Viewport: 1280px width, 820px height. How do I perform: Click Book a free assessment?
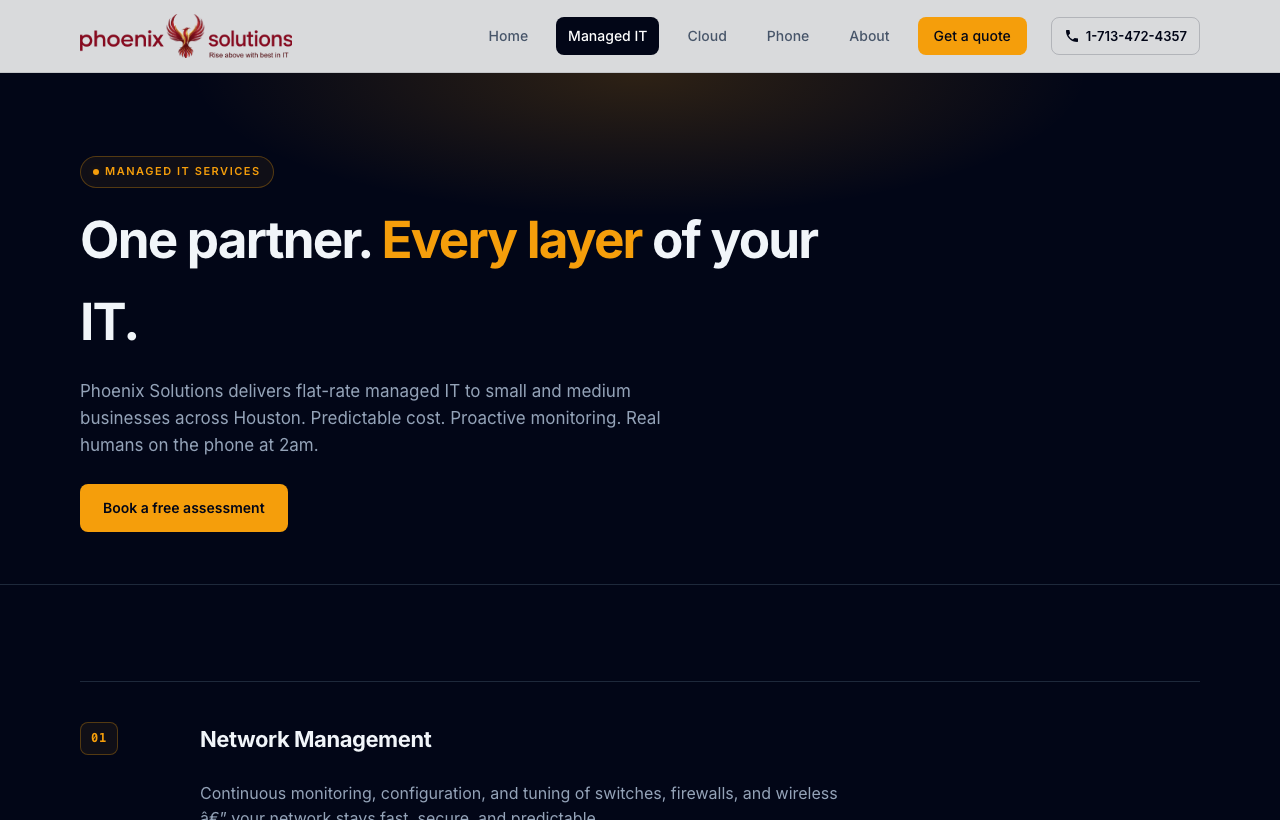pos(184,508)
